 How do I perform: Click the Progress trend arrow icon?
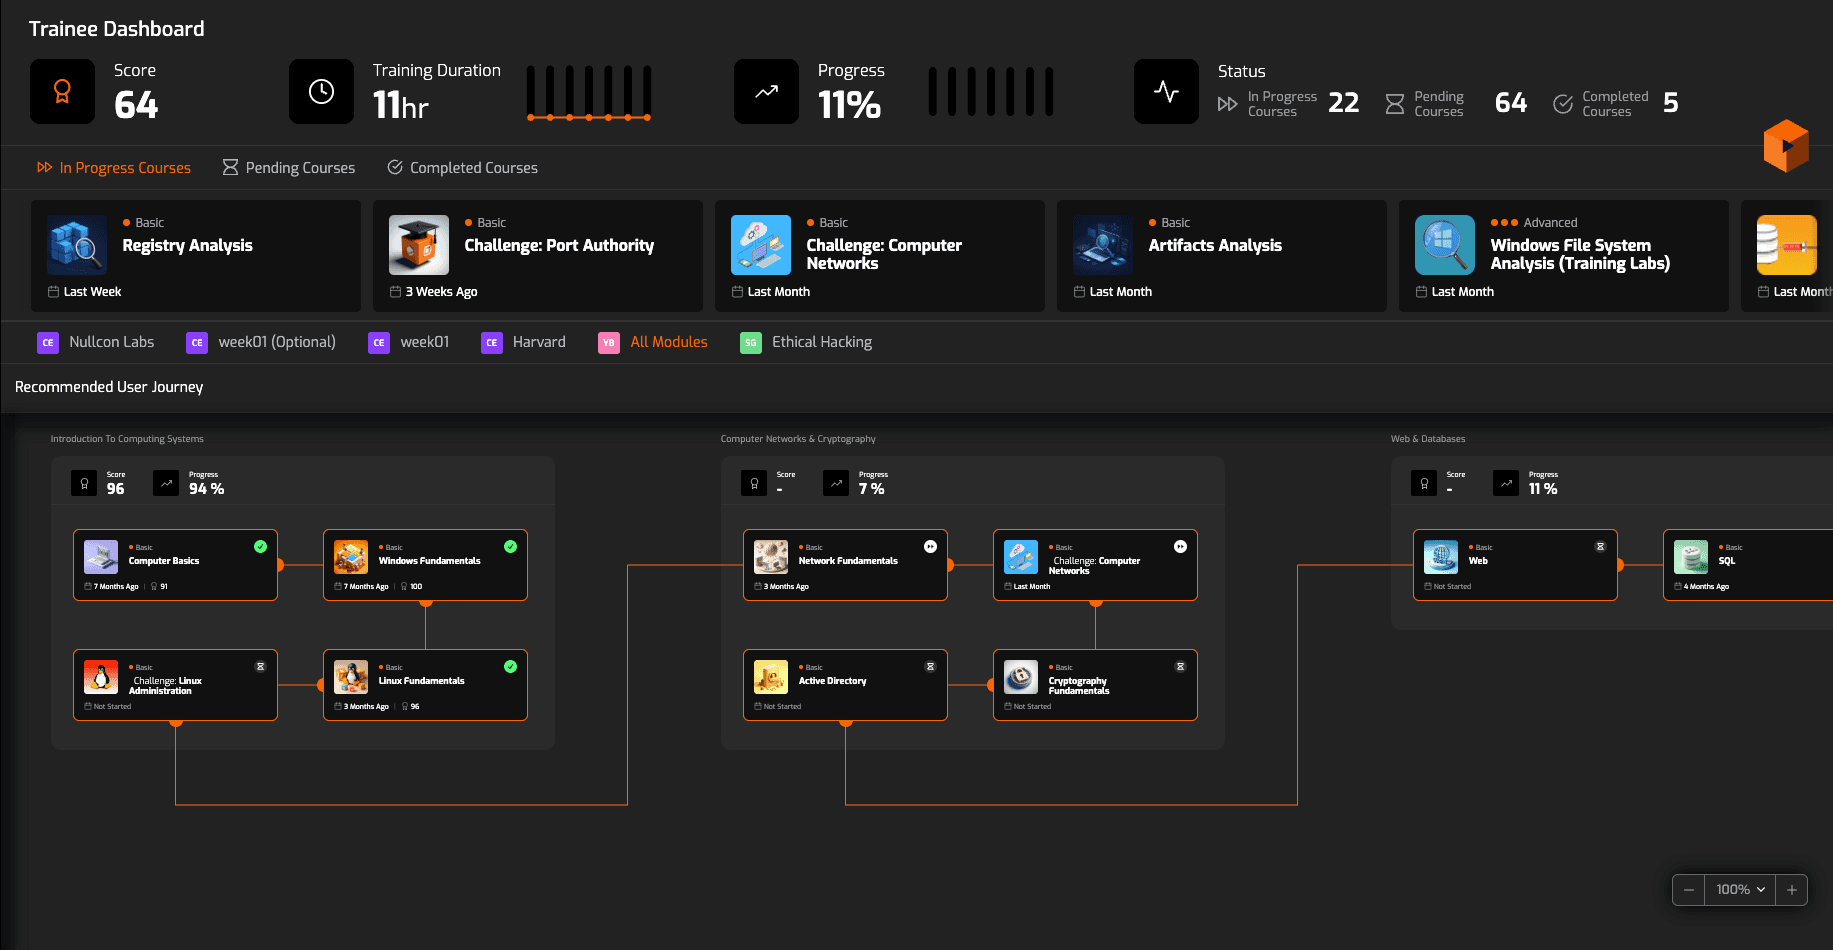coord(766,92)
